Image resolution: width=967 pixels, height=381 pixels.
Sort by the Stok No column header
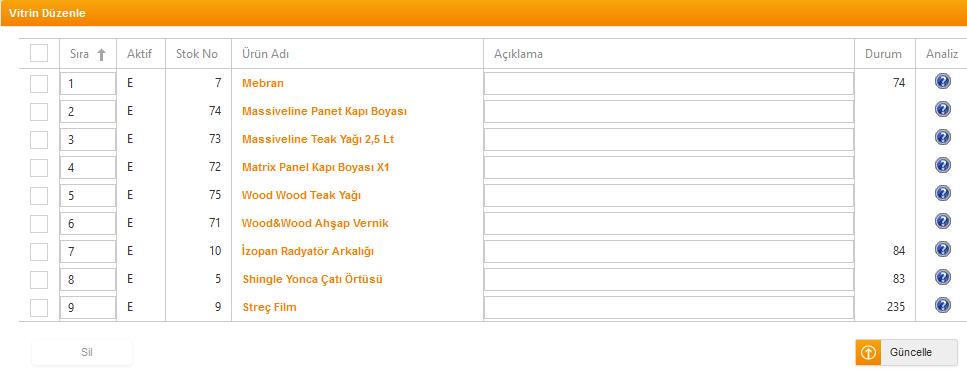197,54
